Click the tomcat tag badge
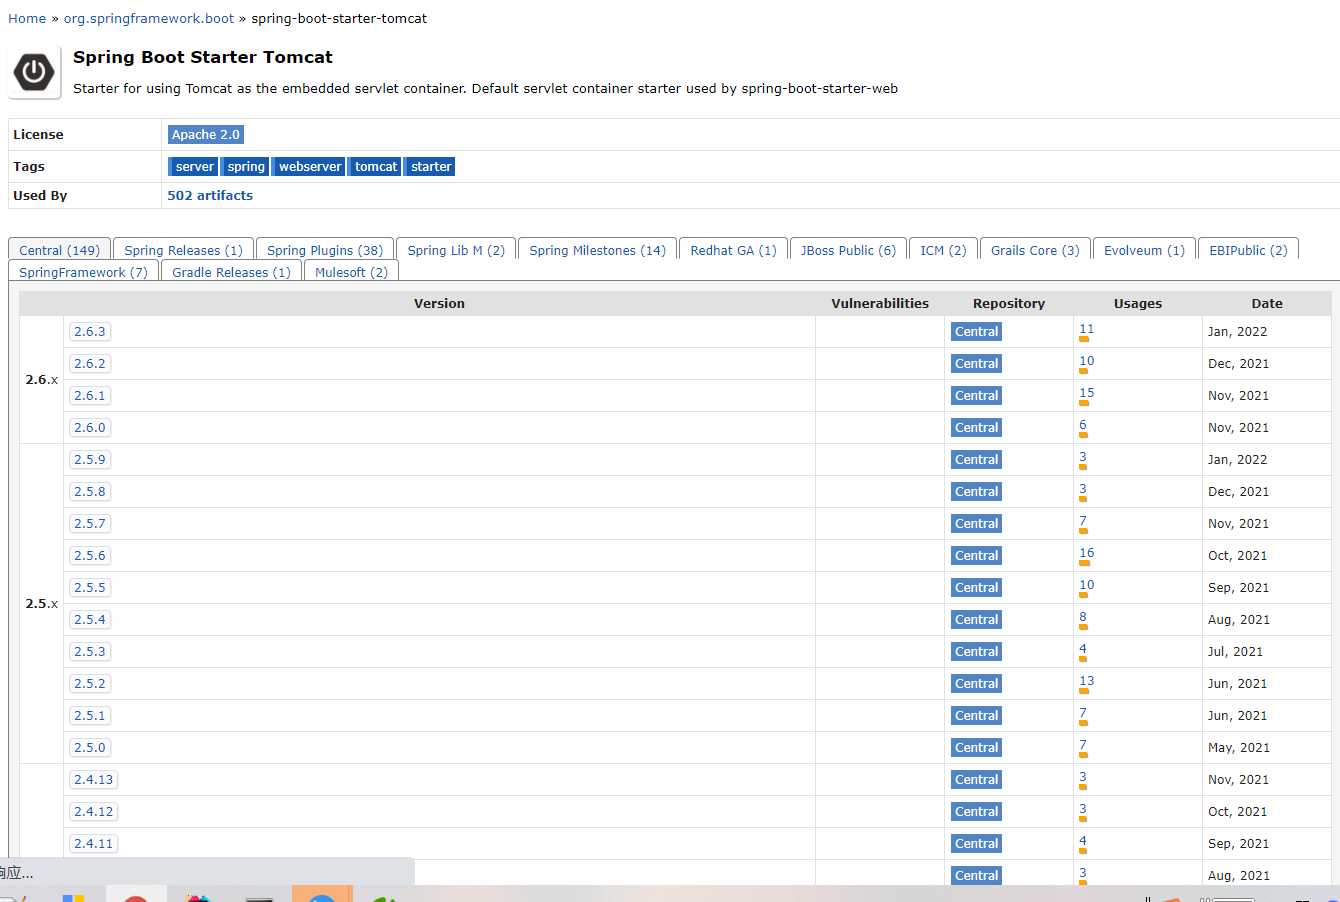1340x902 pixels. click(x=374, y=166)
